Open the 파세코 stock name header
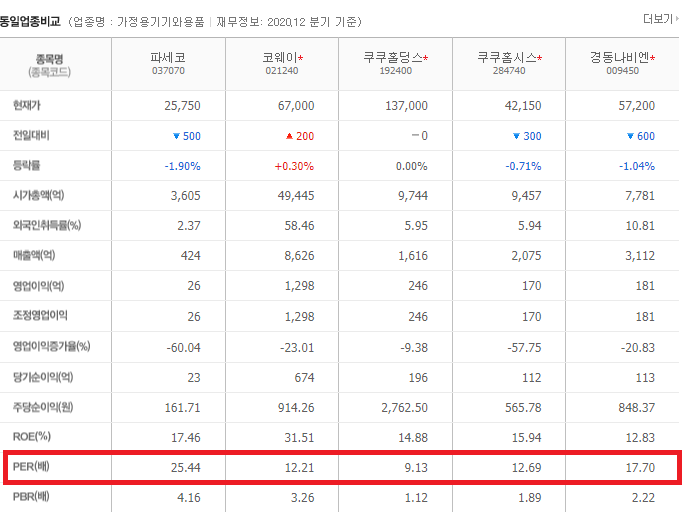Viewport: 686px width, 512px height. click(x=168, y=57)
